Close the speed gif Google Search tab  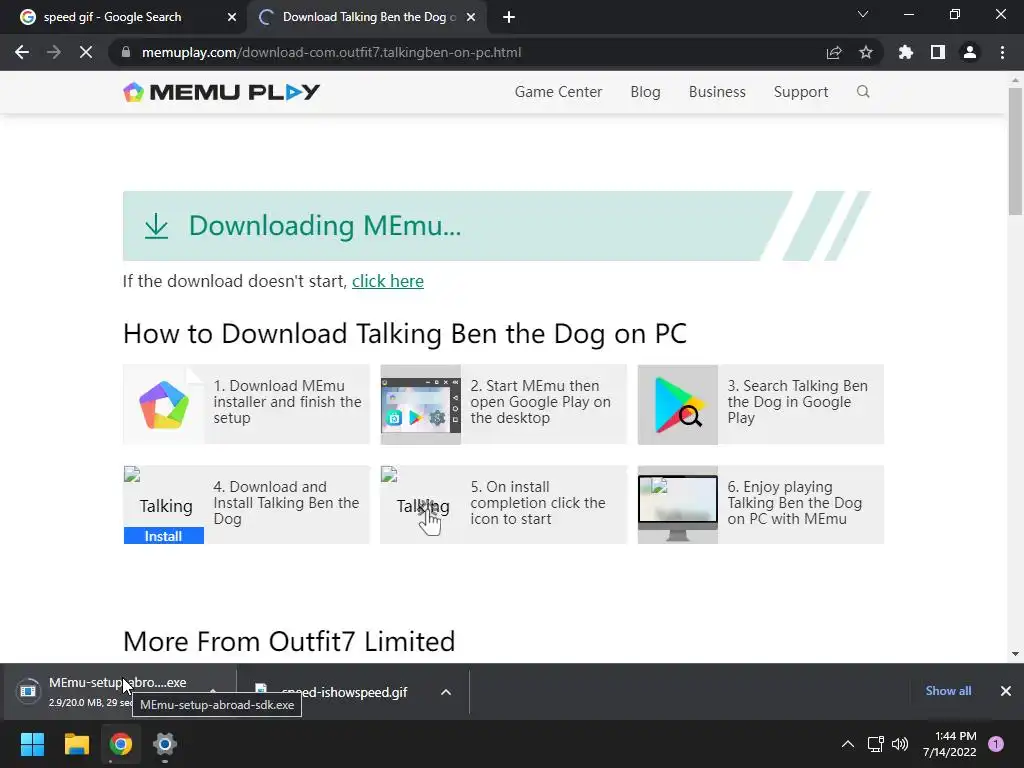pyautogui.click(x=232, y=17)
